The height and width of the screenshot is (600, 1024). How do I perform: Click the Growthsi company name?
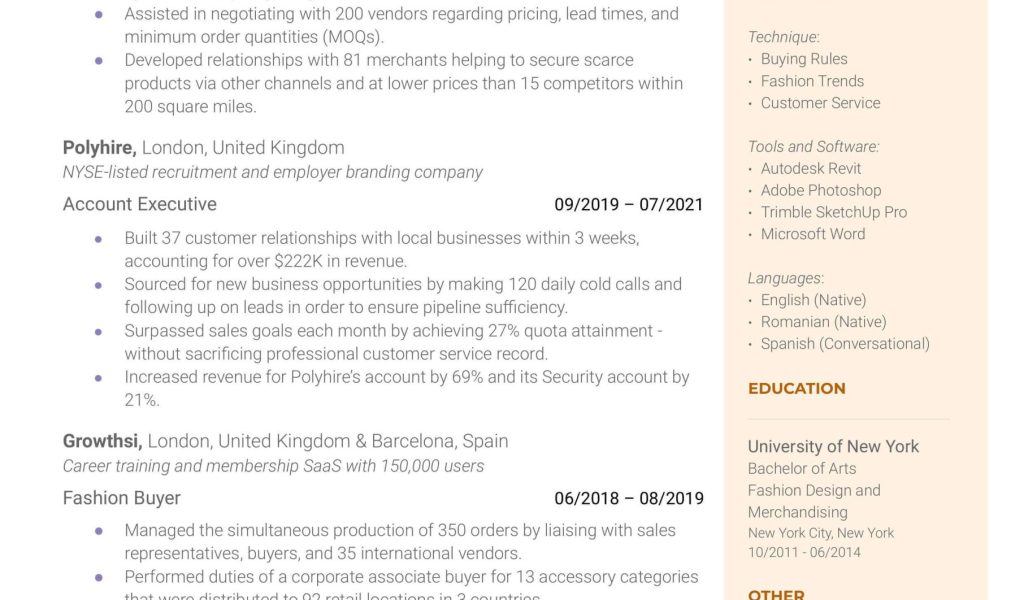pos(102,441)
